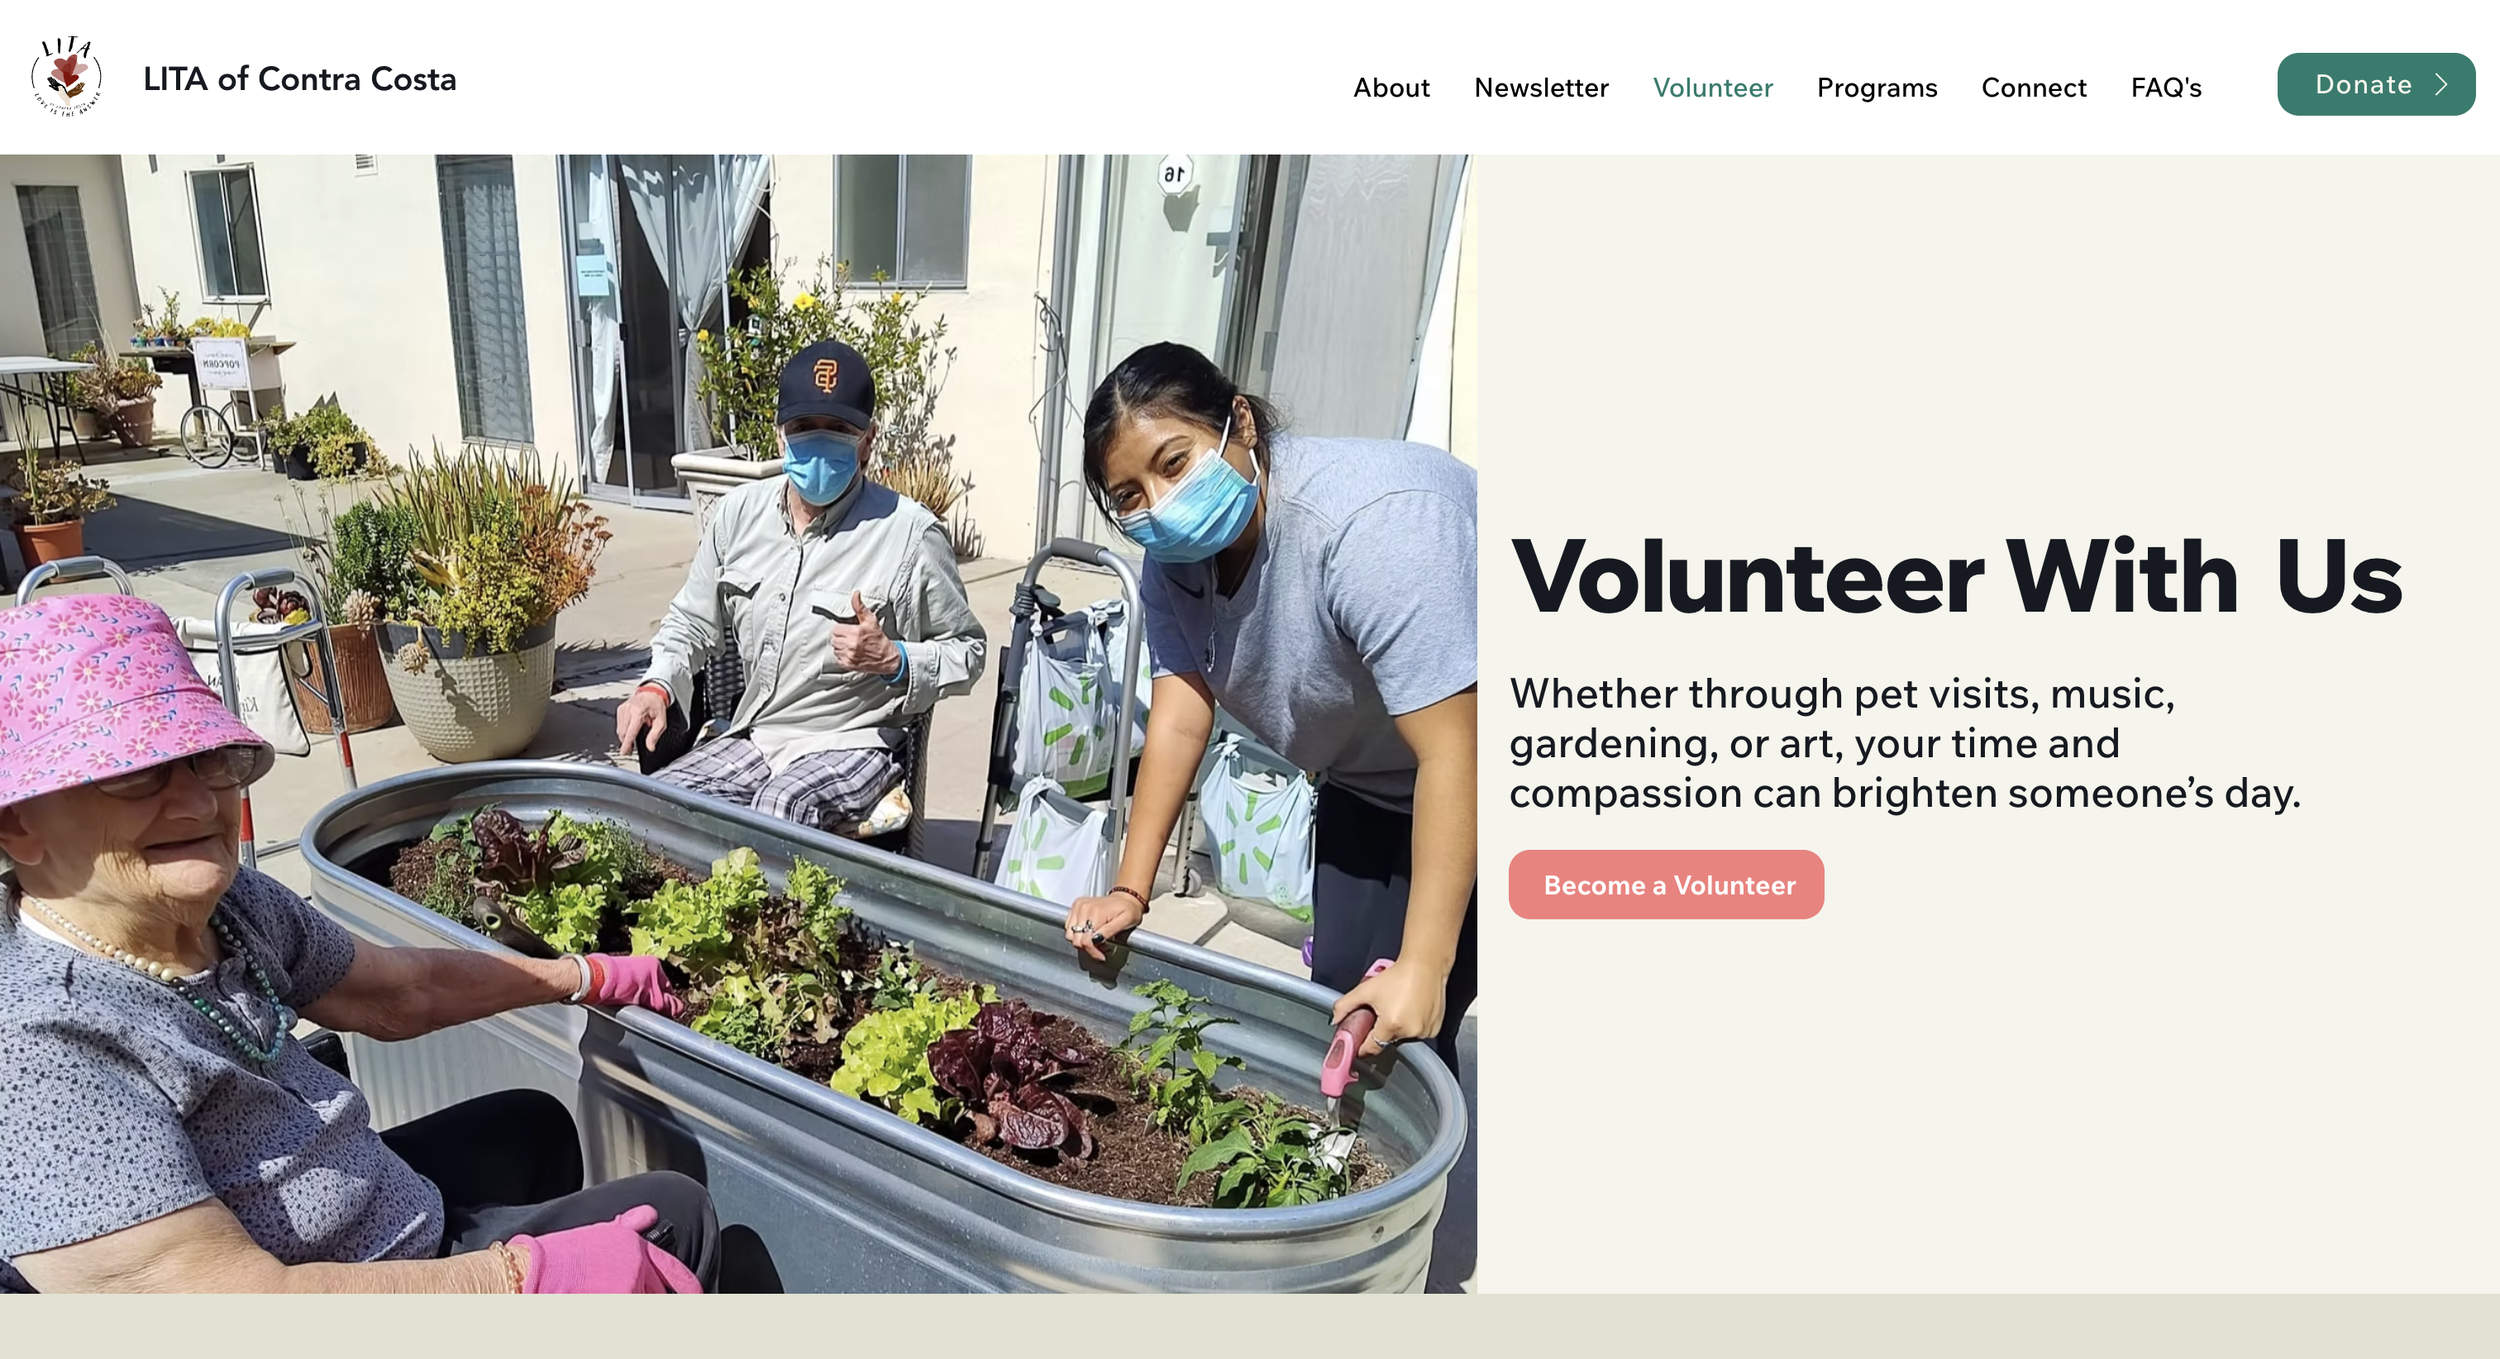Click the LITA circular logo icon
Screen dimensions: 2500x1359
click(67, 77)
